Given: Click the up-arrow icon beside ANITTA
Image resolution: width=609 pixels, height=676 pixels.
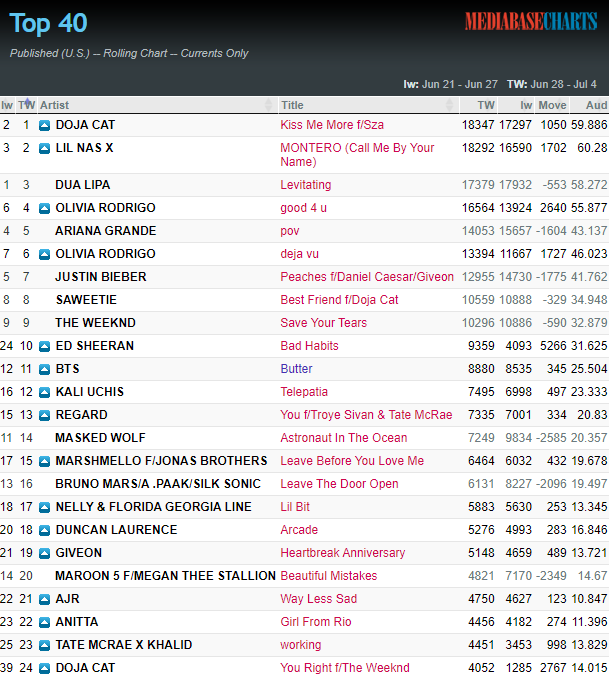Looking at the screenshot, I should pyautogui.click(x=44, y=623).
